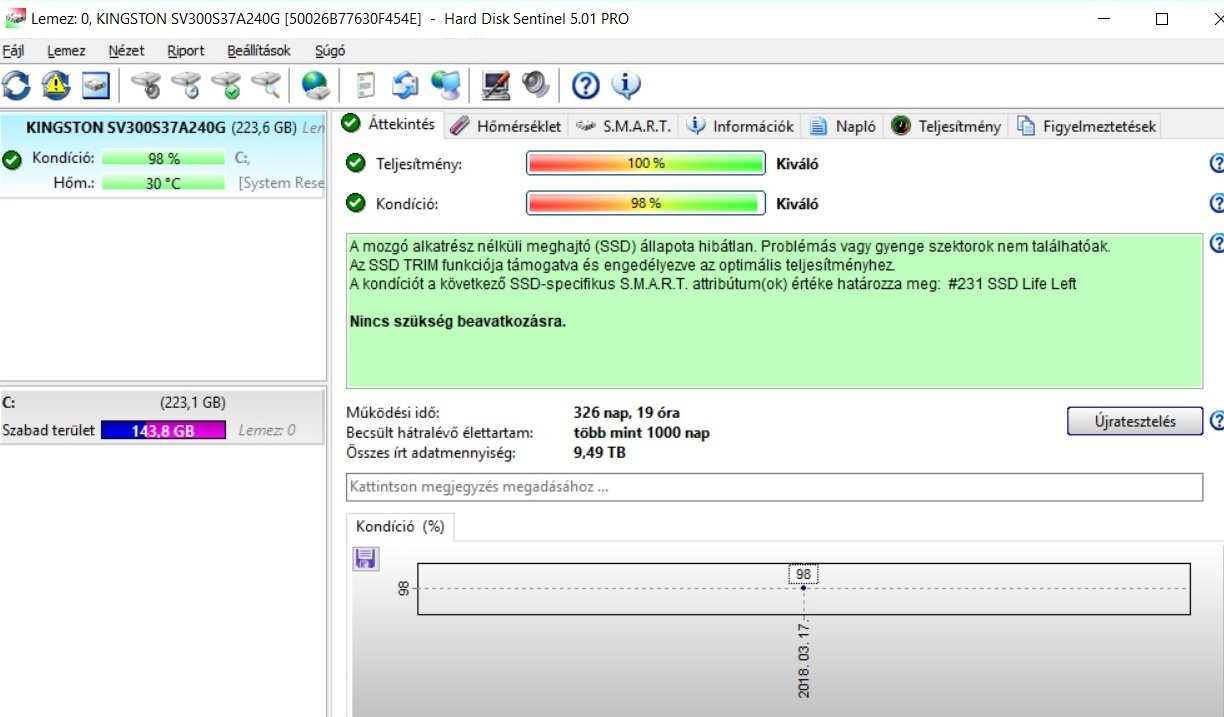Viewport: 1224px width, 717px height.
Task: Click the speaker sound toolbar icon
Action: (x=536, y=85)
